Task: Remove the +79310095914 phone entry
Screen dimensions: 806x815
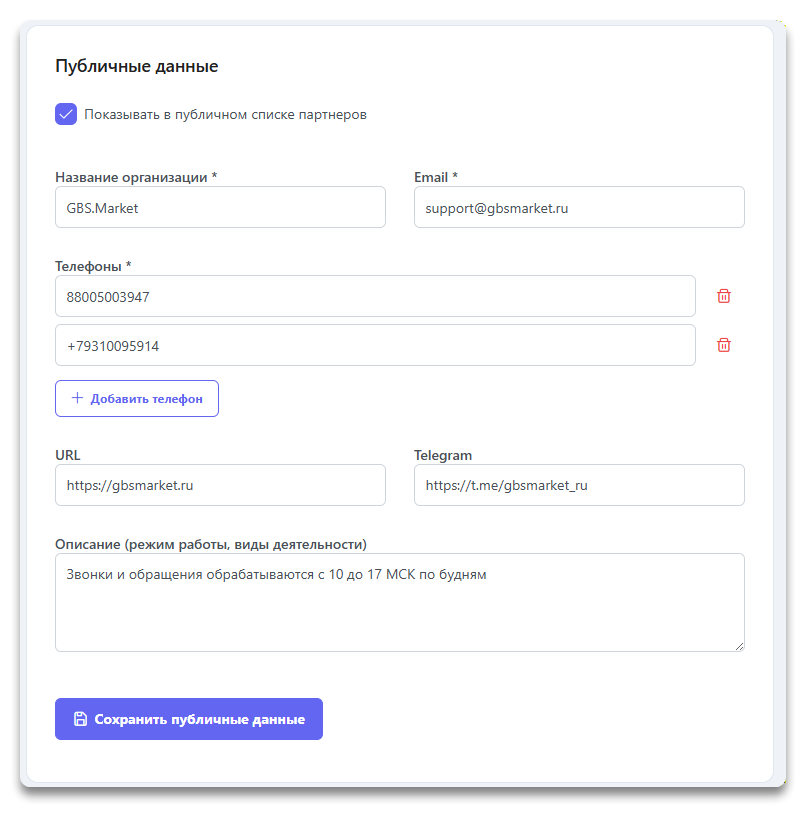Action: tap(724, 345)
